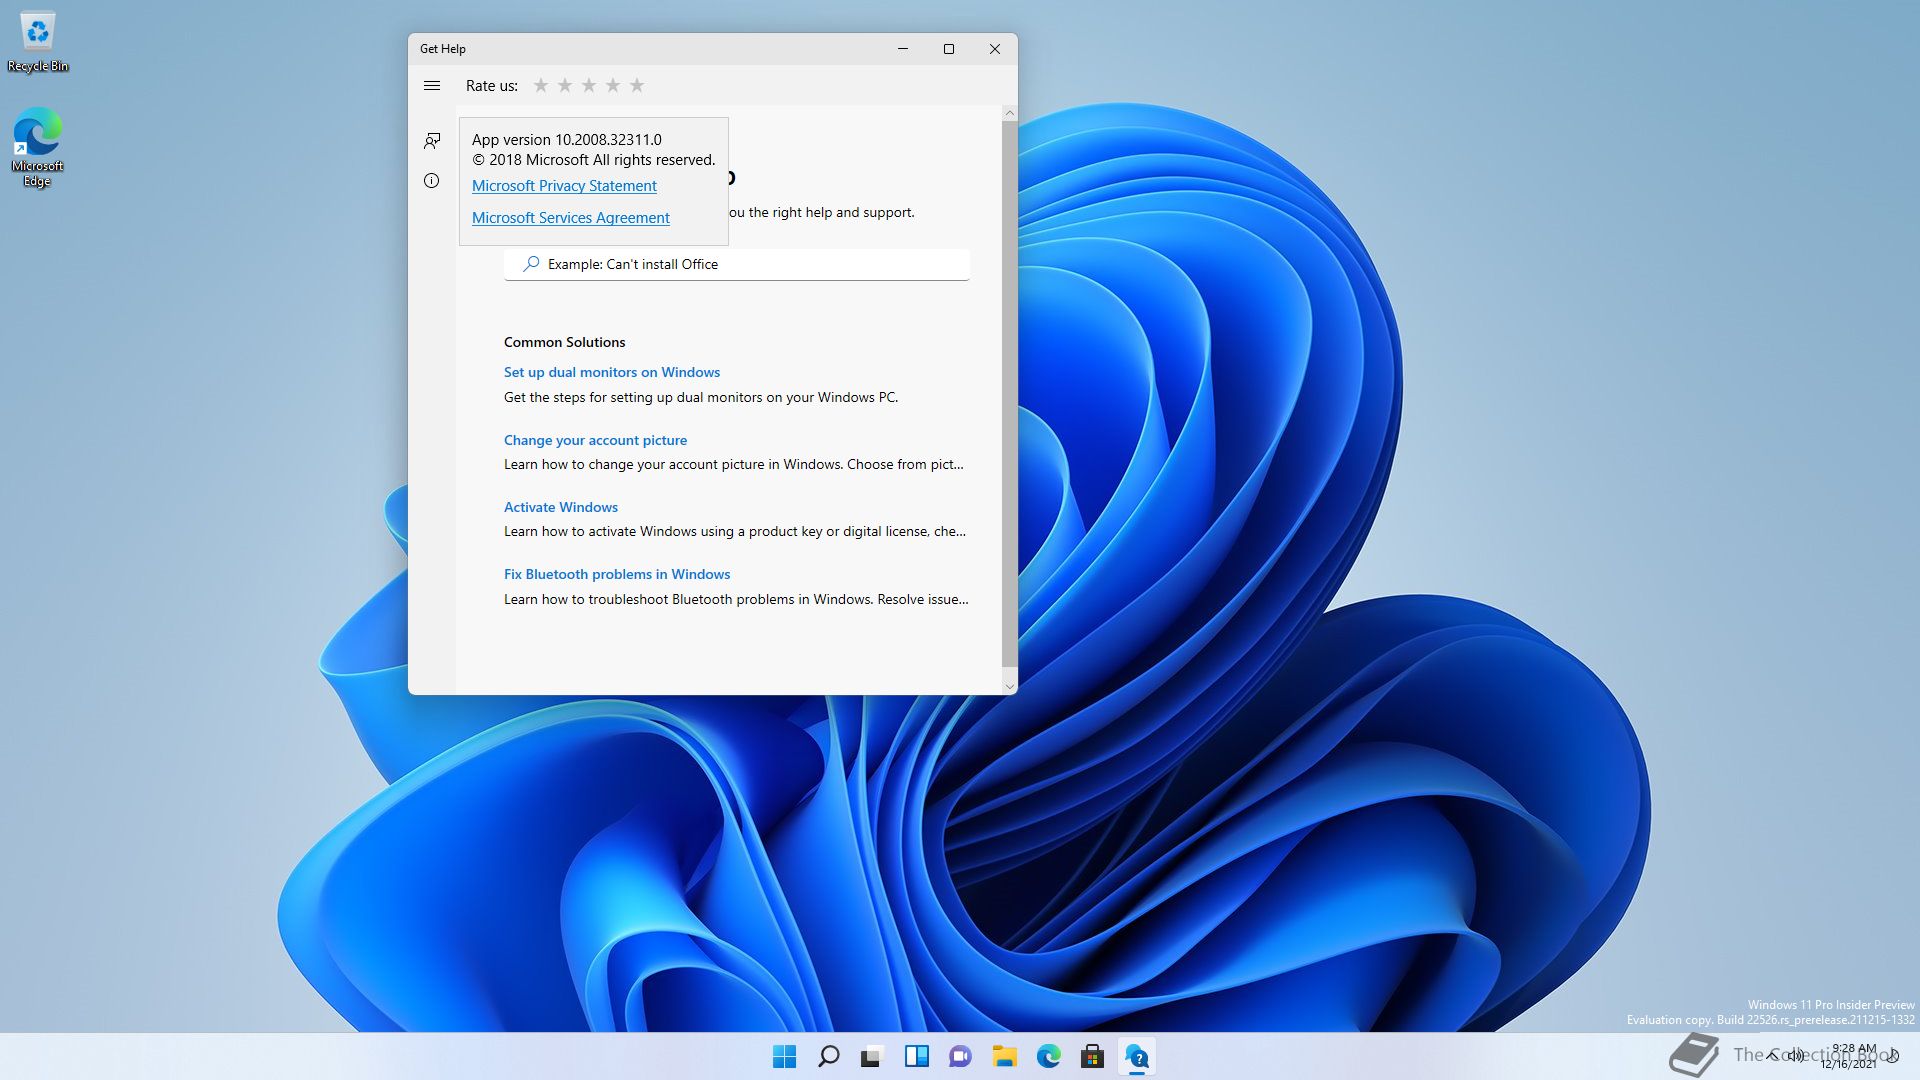This screenshot has width=1920, height=1080.
Task: Rate three stars in Rate us
Action: 589,86
